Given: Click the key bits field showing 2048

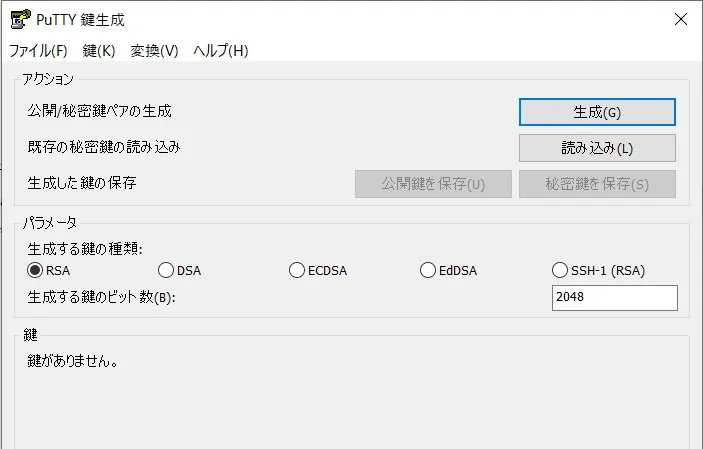Looking at the screenshot, I should click(x=615, y=298).
